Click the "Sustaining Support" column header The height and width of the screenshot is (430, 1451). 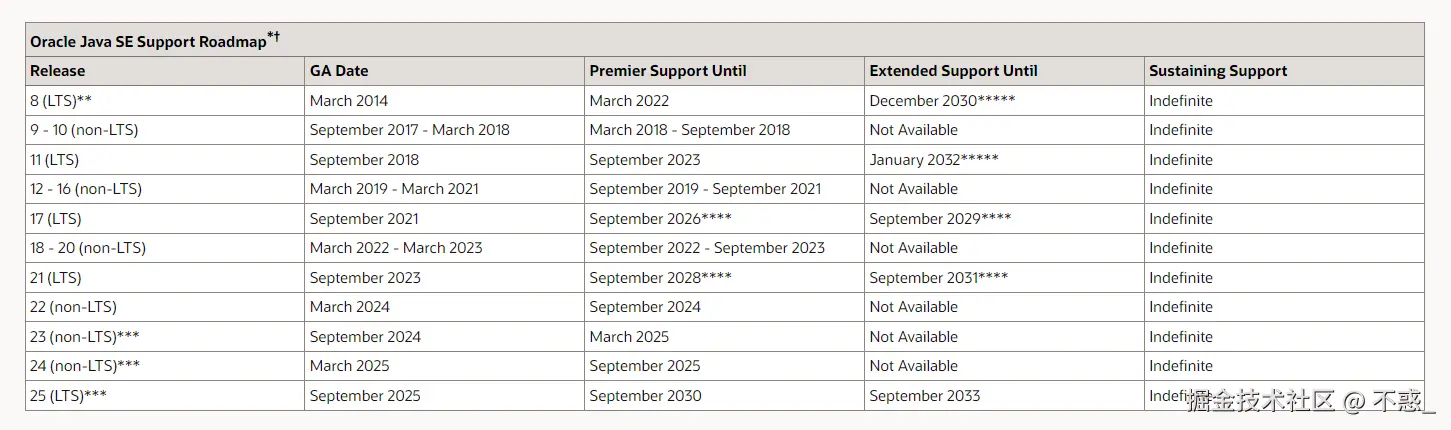pos(1218,71)
